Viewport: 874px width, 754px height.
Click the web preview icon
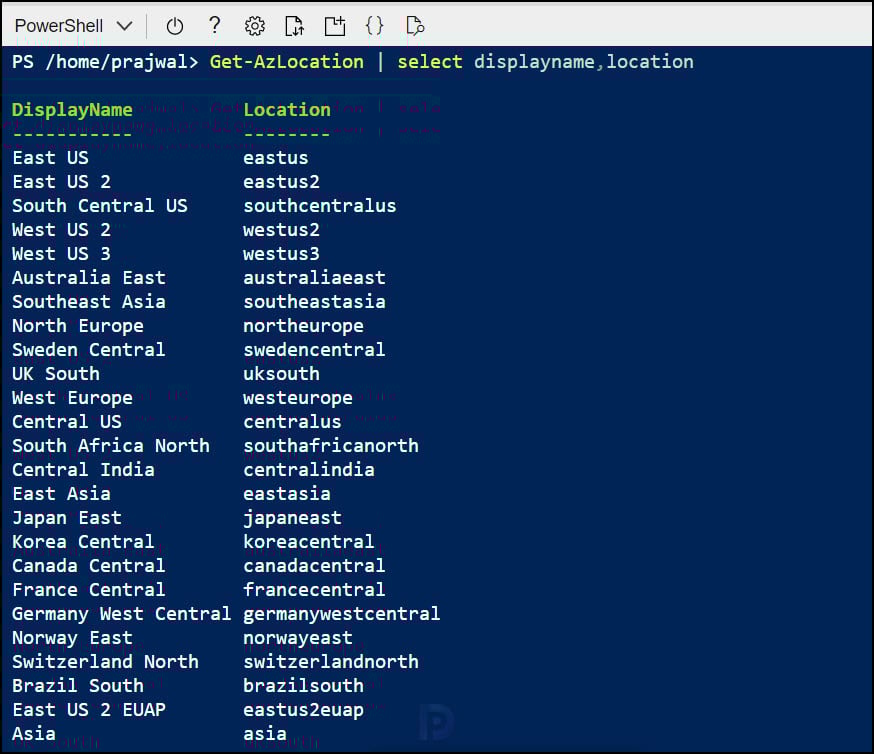[x=415, y=26]
